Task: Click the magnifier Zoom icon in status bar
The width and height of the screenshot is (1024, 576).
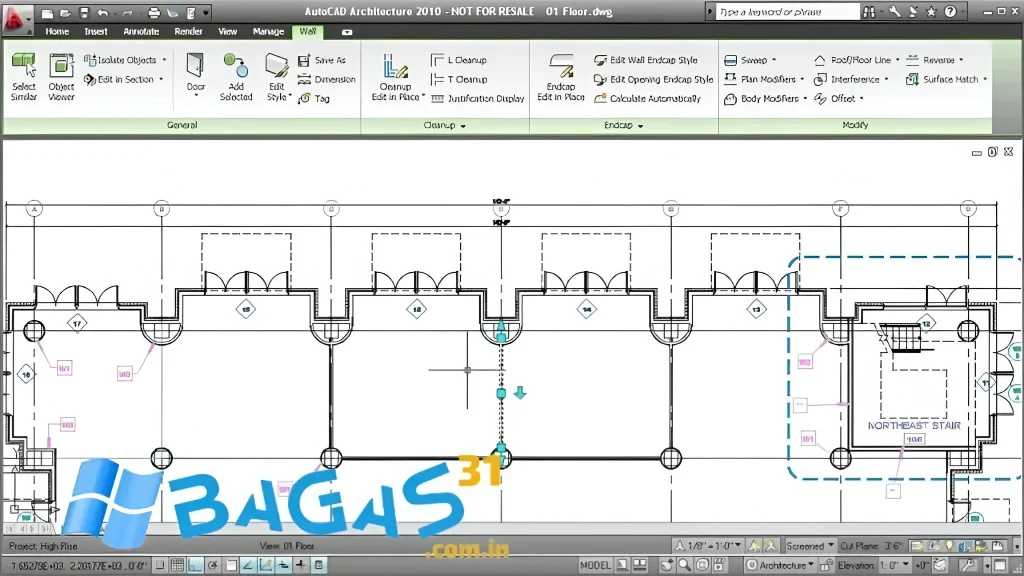Action: pos(684,565)
